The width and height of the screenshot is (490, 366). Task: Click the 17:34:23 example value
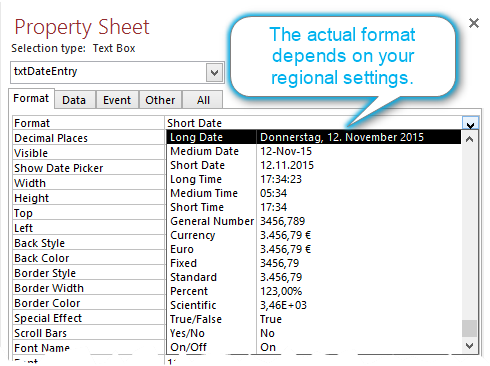point(281,179)
